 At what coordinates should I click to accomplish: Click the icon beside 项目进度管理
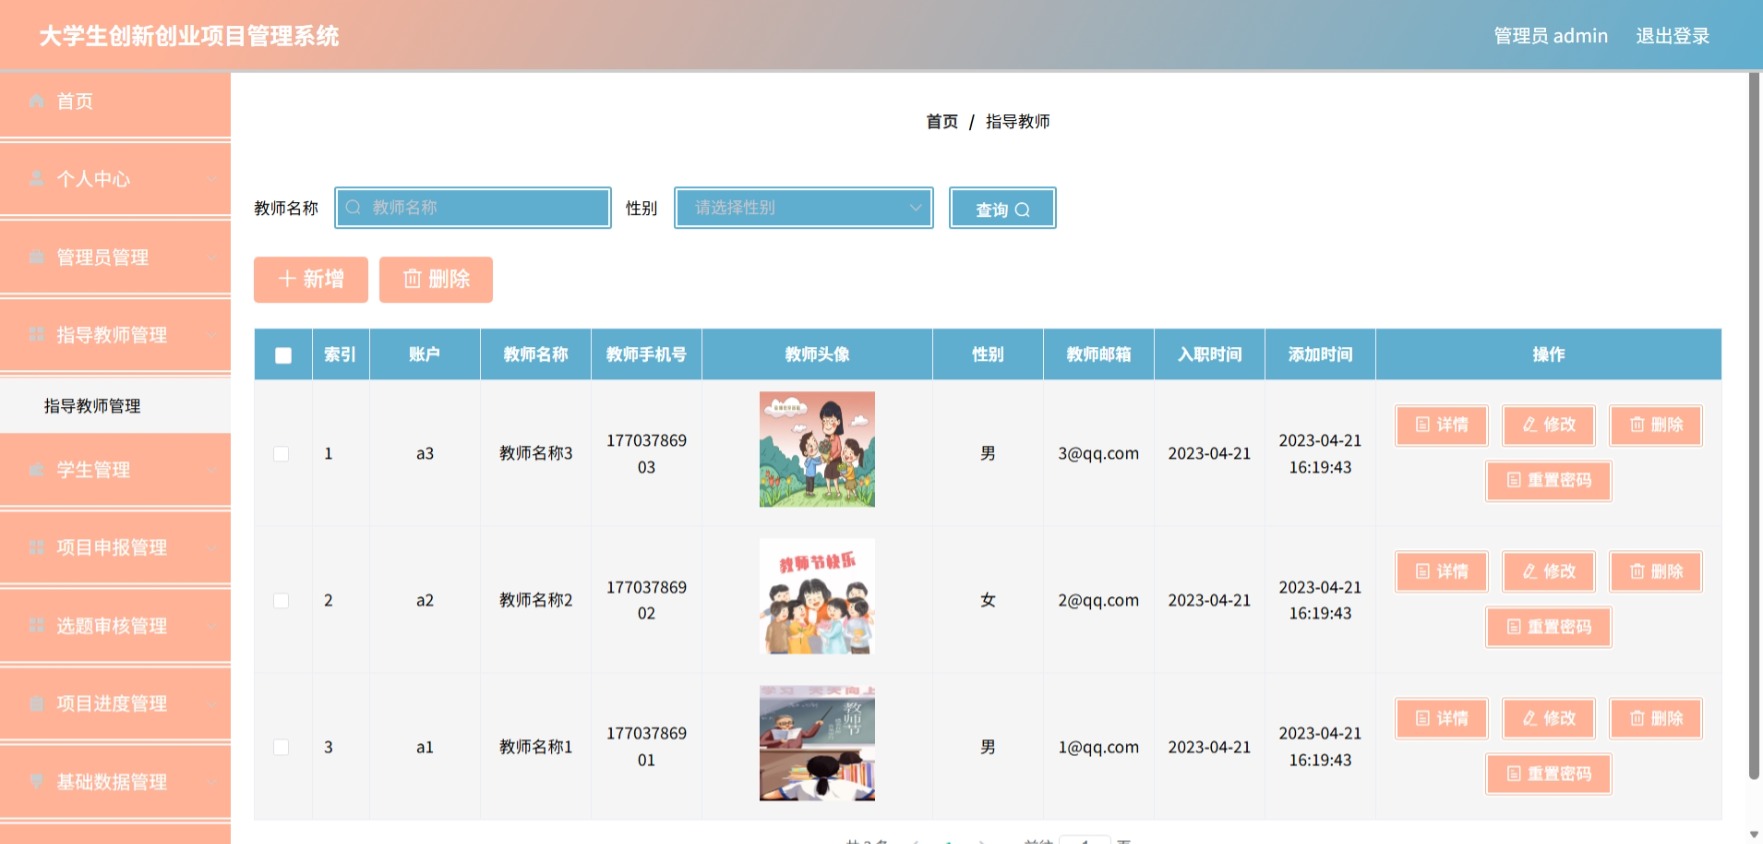click(x=37, y=704)
